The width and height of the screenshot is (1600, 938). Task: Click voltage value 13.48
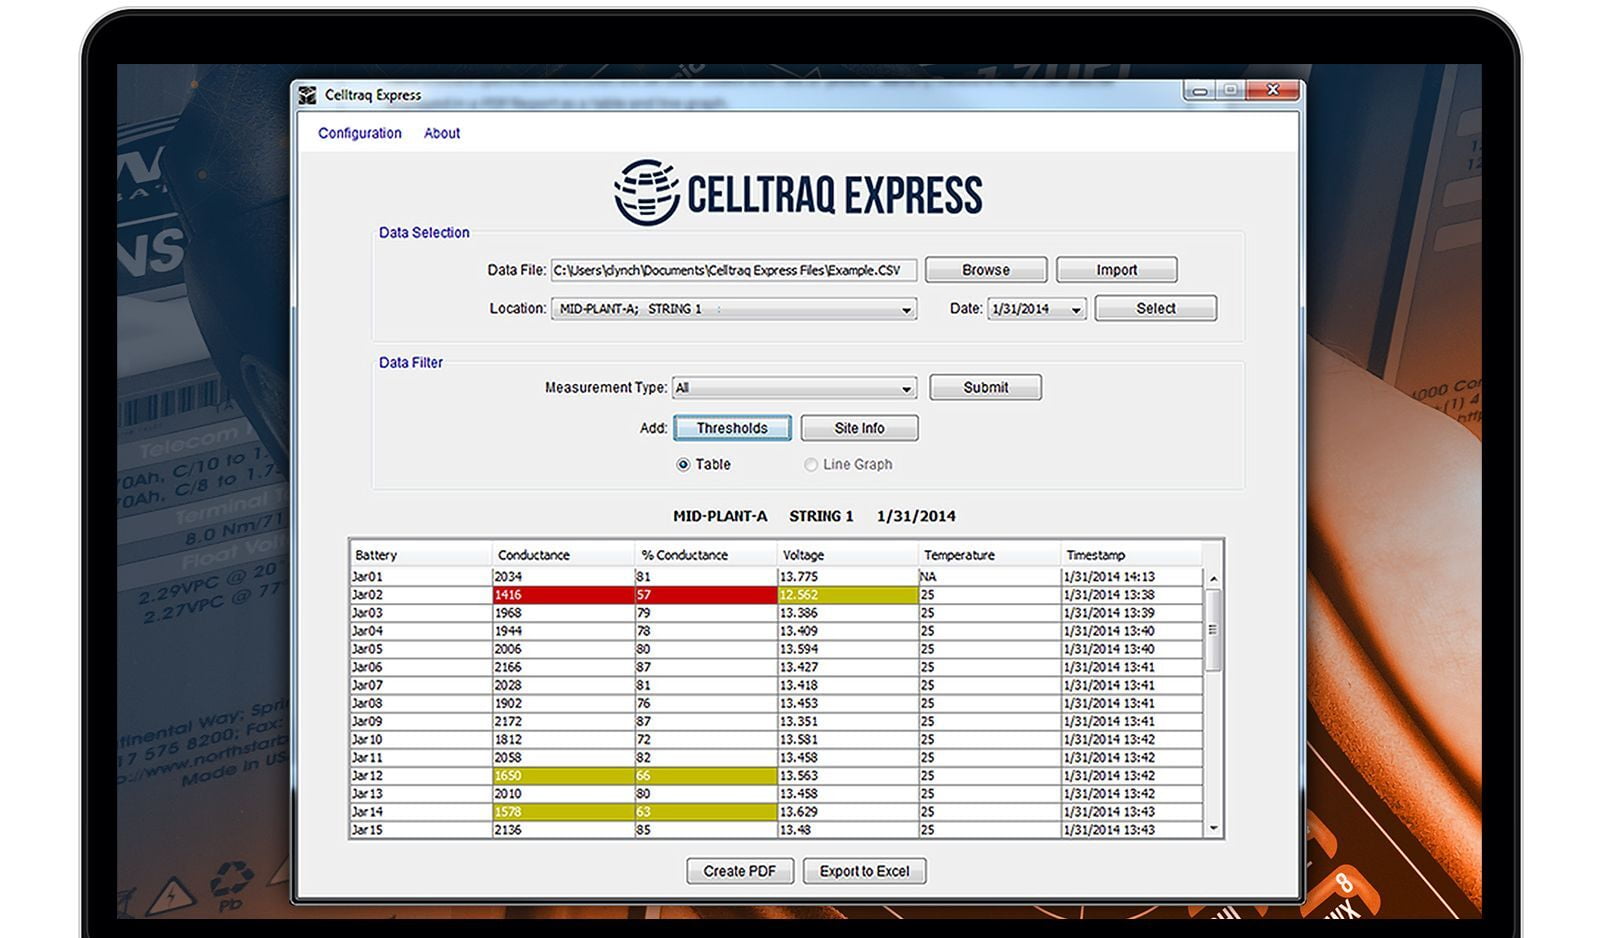pos(848,829)
